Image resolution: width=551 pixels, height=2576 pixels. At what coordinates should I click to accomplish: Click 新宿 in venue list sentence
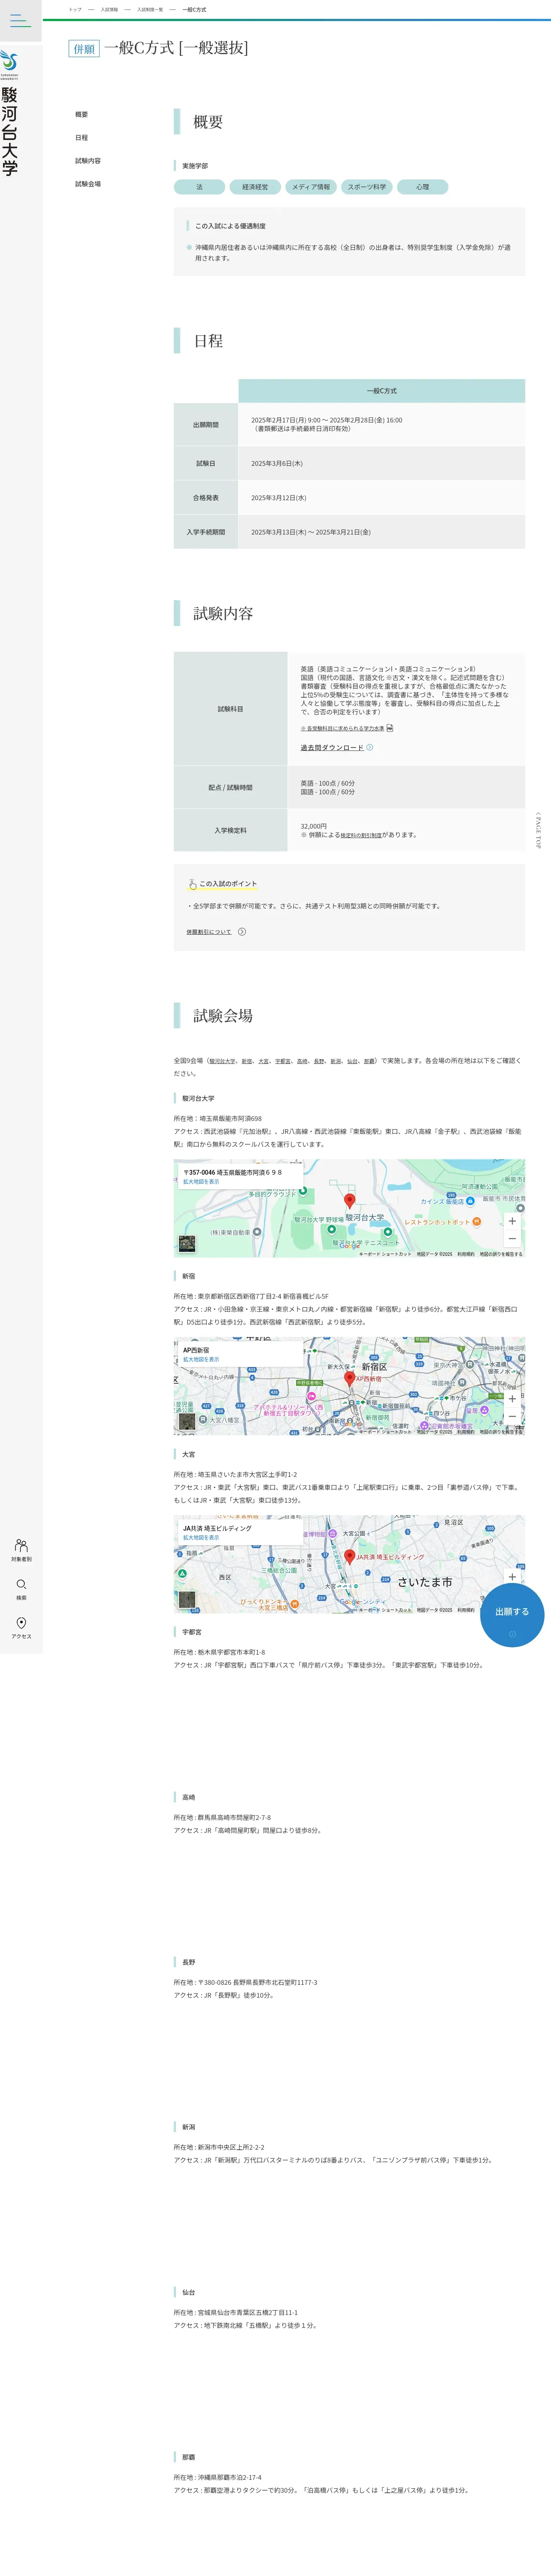[247, 1061]
